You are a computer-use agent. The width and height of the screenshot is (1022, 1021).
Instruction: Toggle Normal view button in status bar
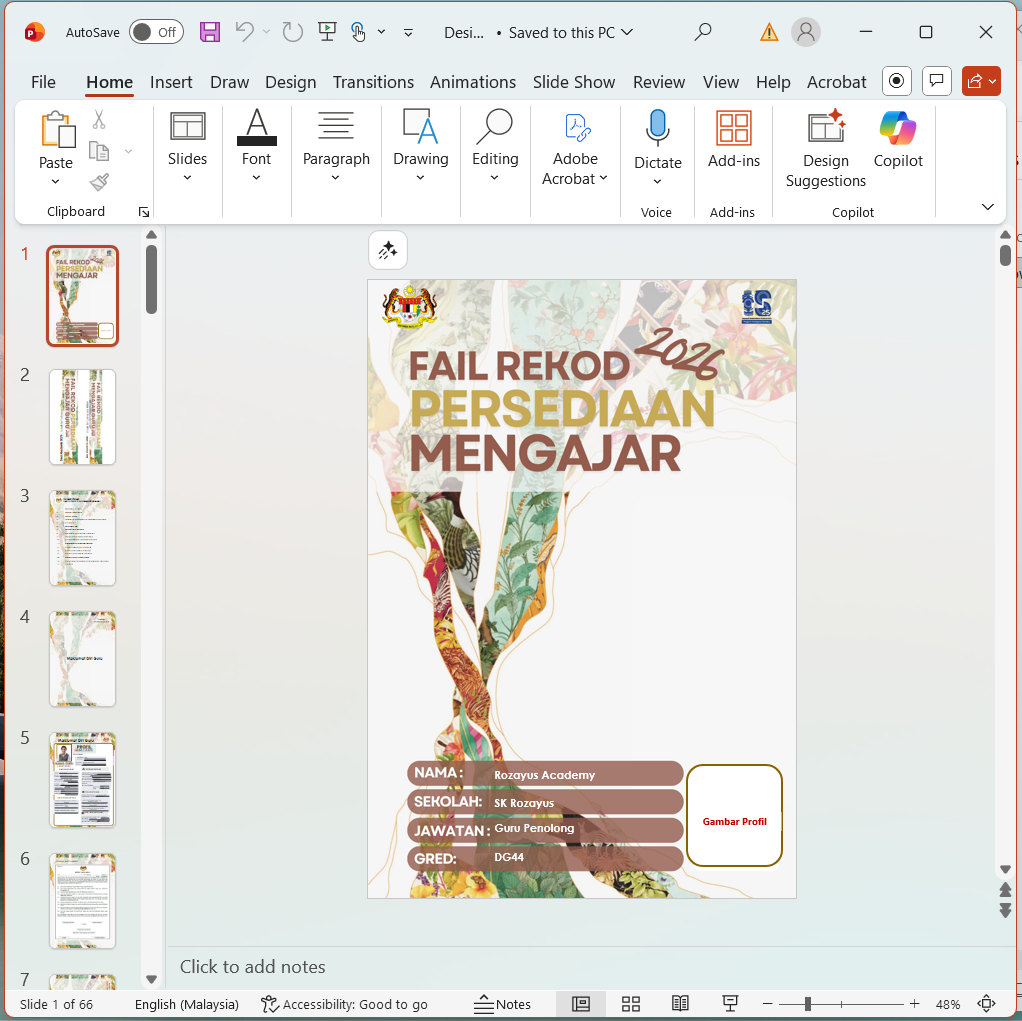[581, 1004]
